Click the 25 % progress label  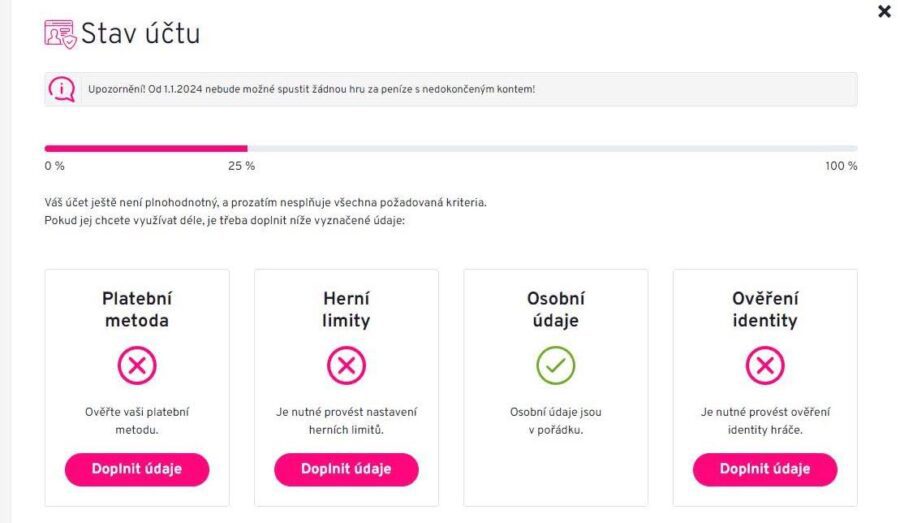pyautogui.click(x=241, y=166)
